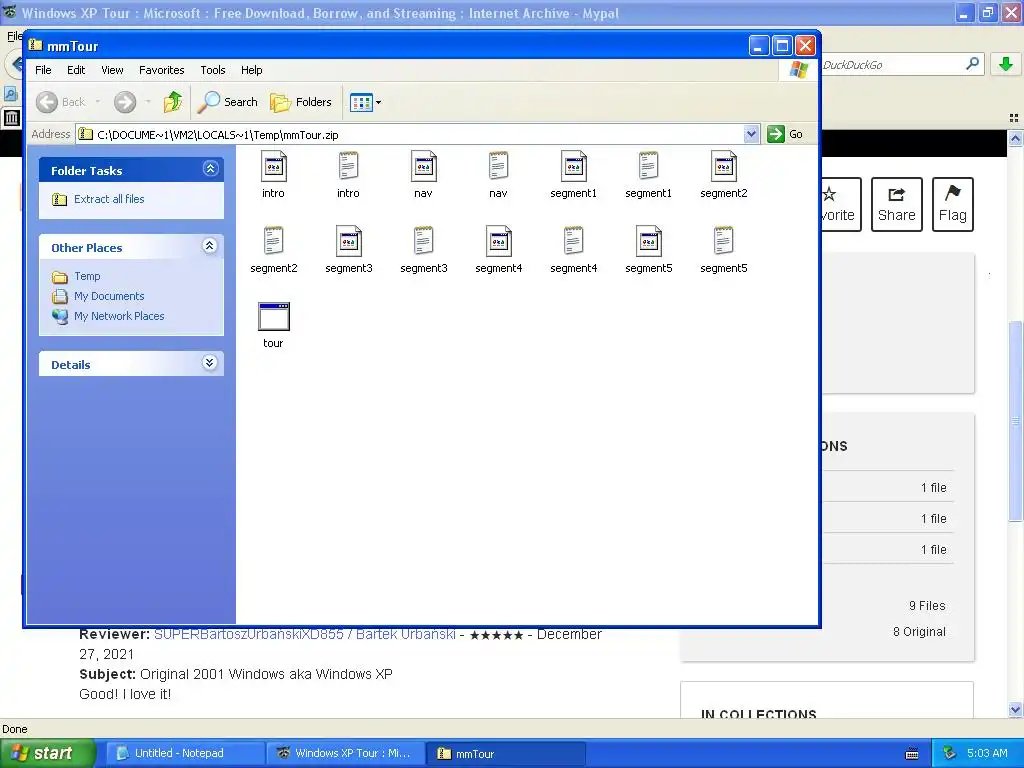This screenshot has width=1024, height=768.
Task: Open My Network Places link
Action: pyautogui.click(x=119, y=316)
